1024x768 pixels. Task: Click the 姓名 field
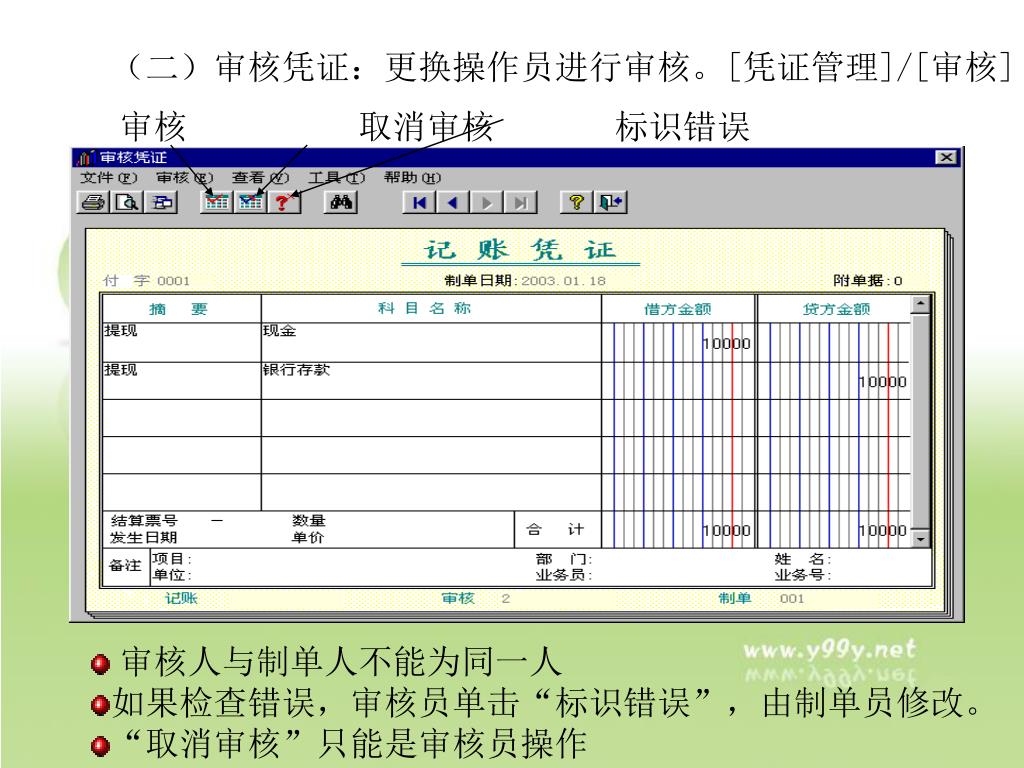pos(803,559)
